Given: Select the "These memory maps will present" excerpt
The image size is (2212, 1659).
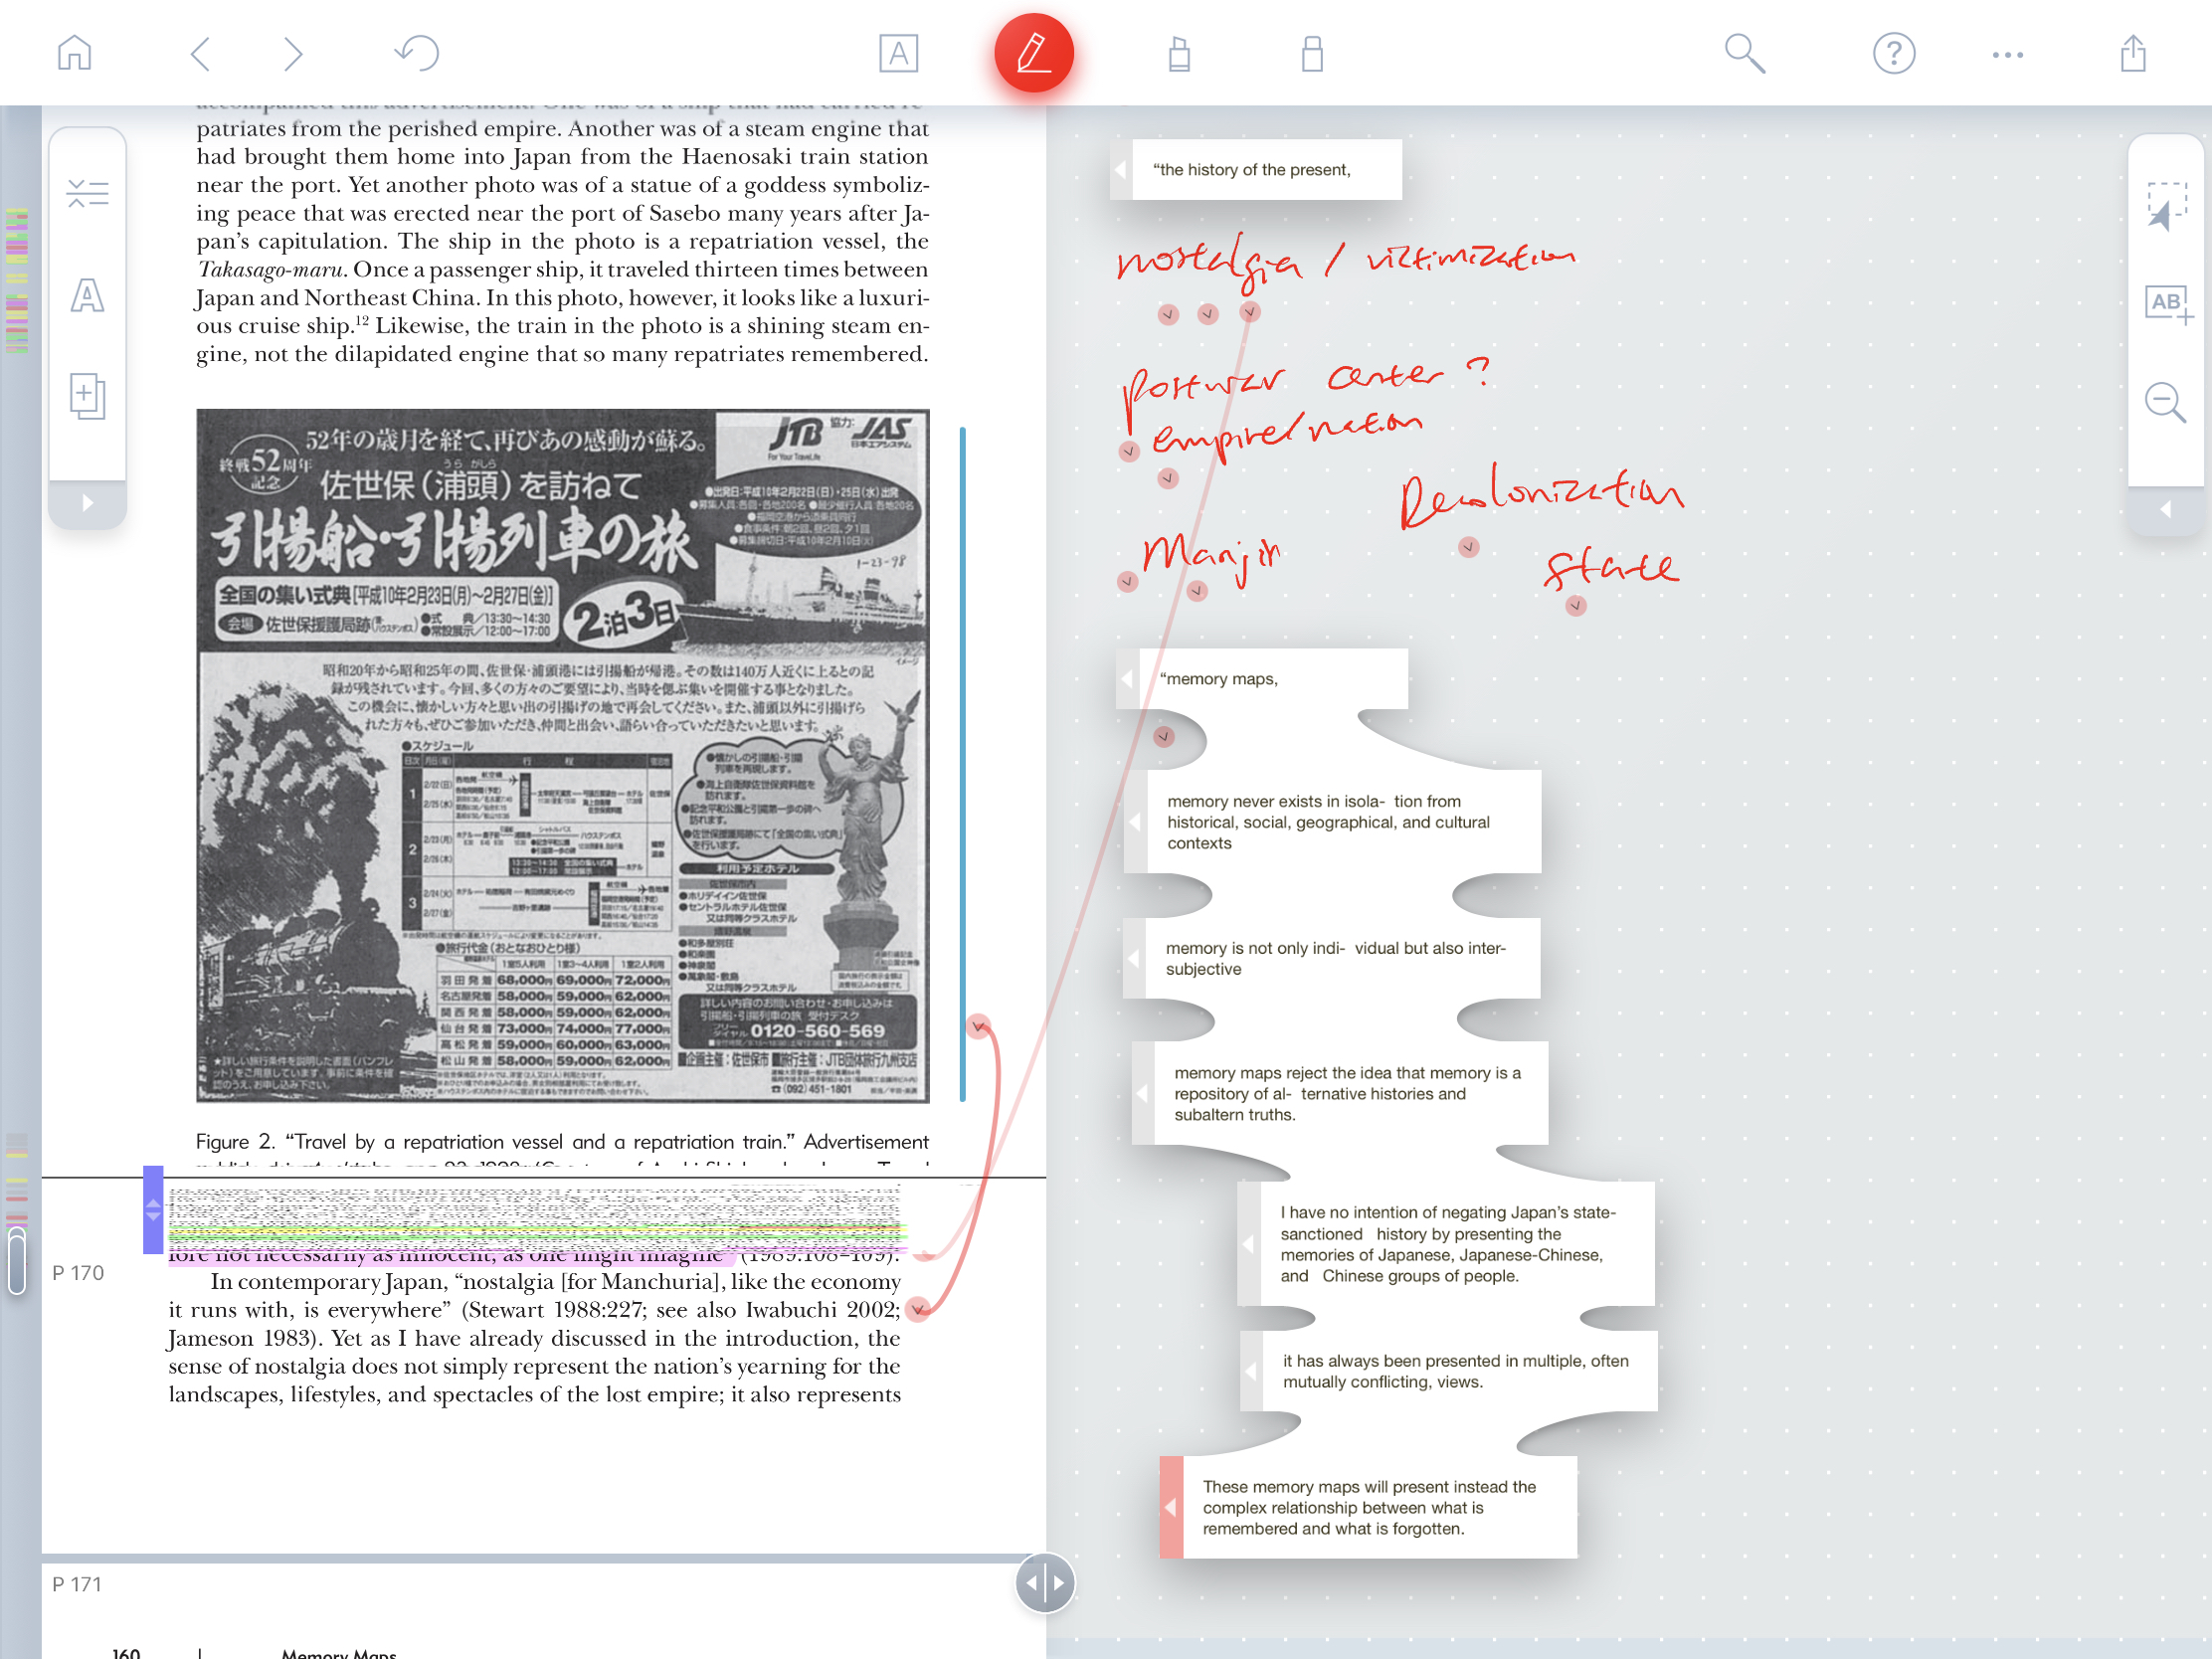Looking at the screenshot, I should pyautogui.click(x=1368, y=1507).
